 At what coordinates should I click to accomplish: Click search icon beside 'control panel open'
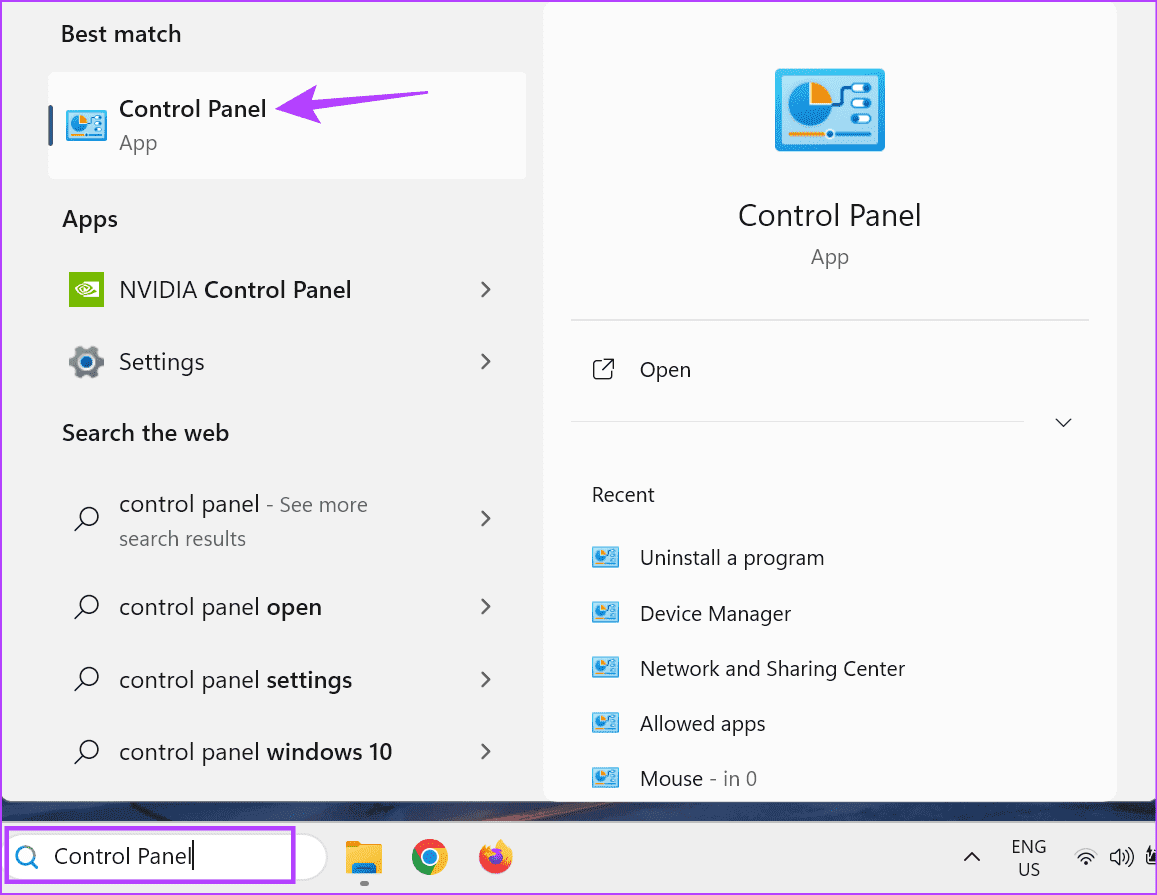86,607
